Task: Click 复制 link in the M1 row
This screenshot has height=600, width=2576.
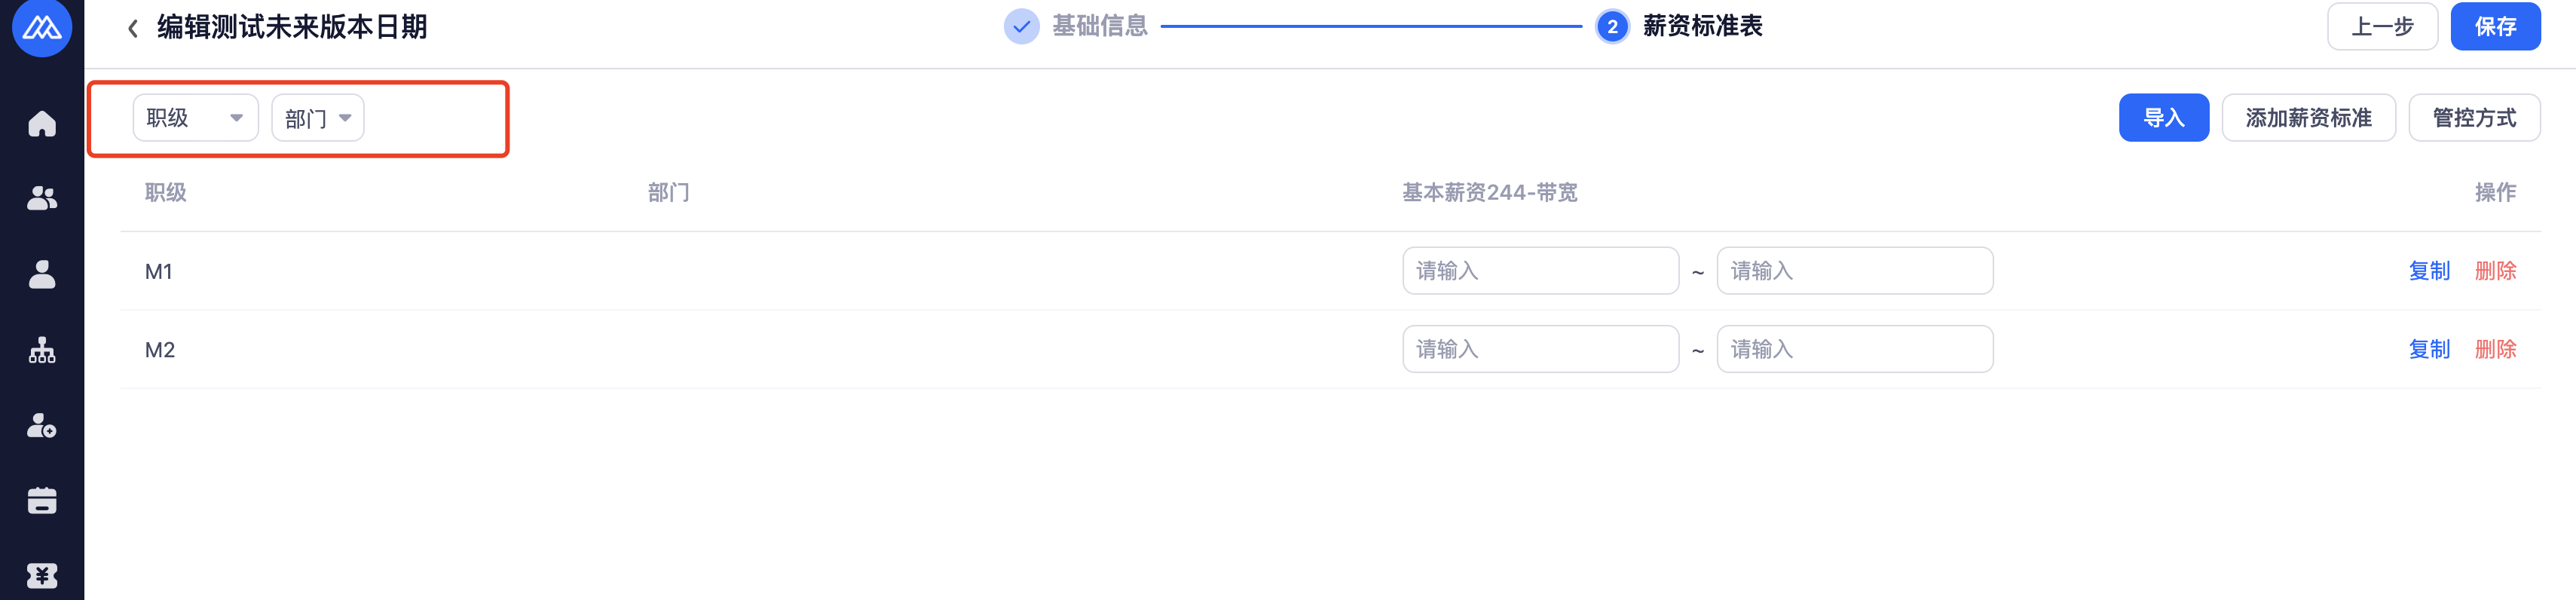Action: tap(2429, 271)
